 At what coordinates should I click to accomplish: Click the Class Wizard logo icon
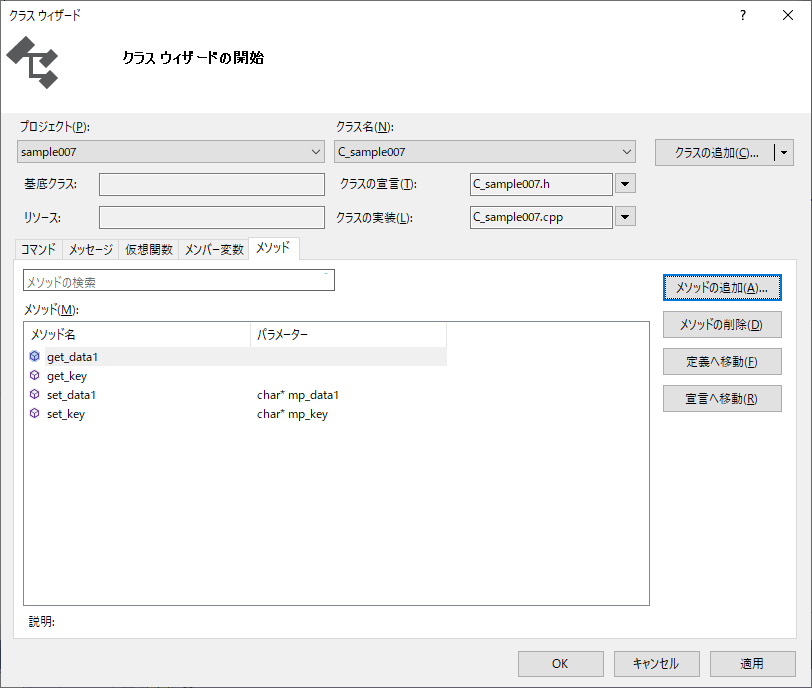click(x=32, y=62)
